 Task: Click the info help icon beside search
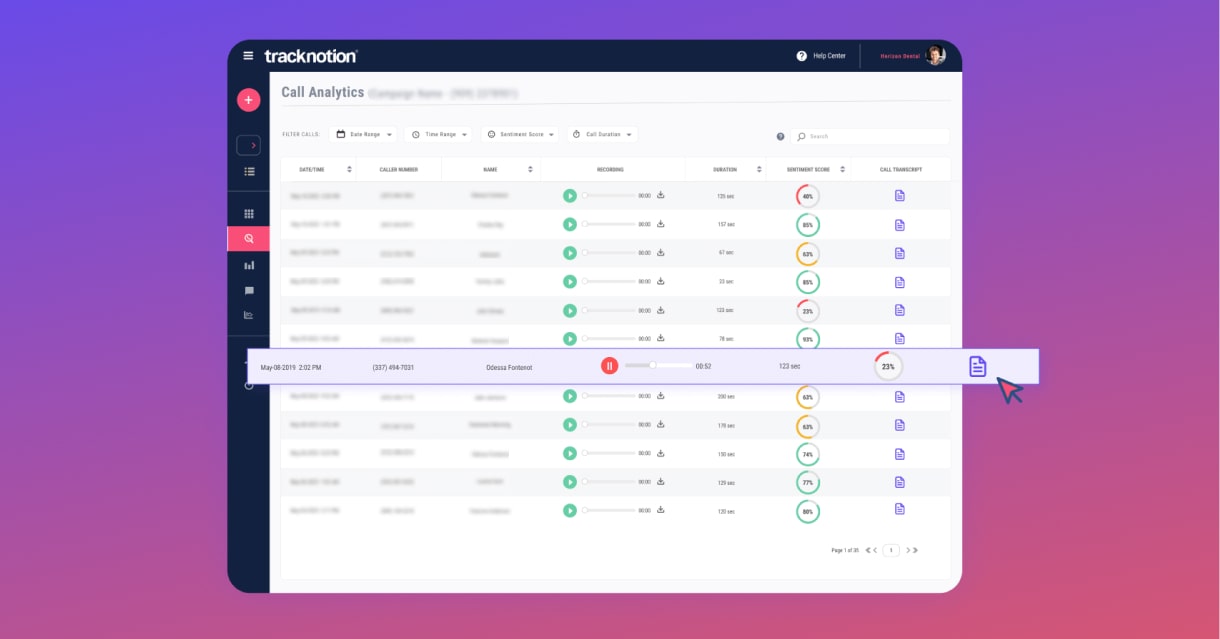(x=781, y=136)
